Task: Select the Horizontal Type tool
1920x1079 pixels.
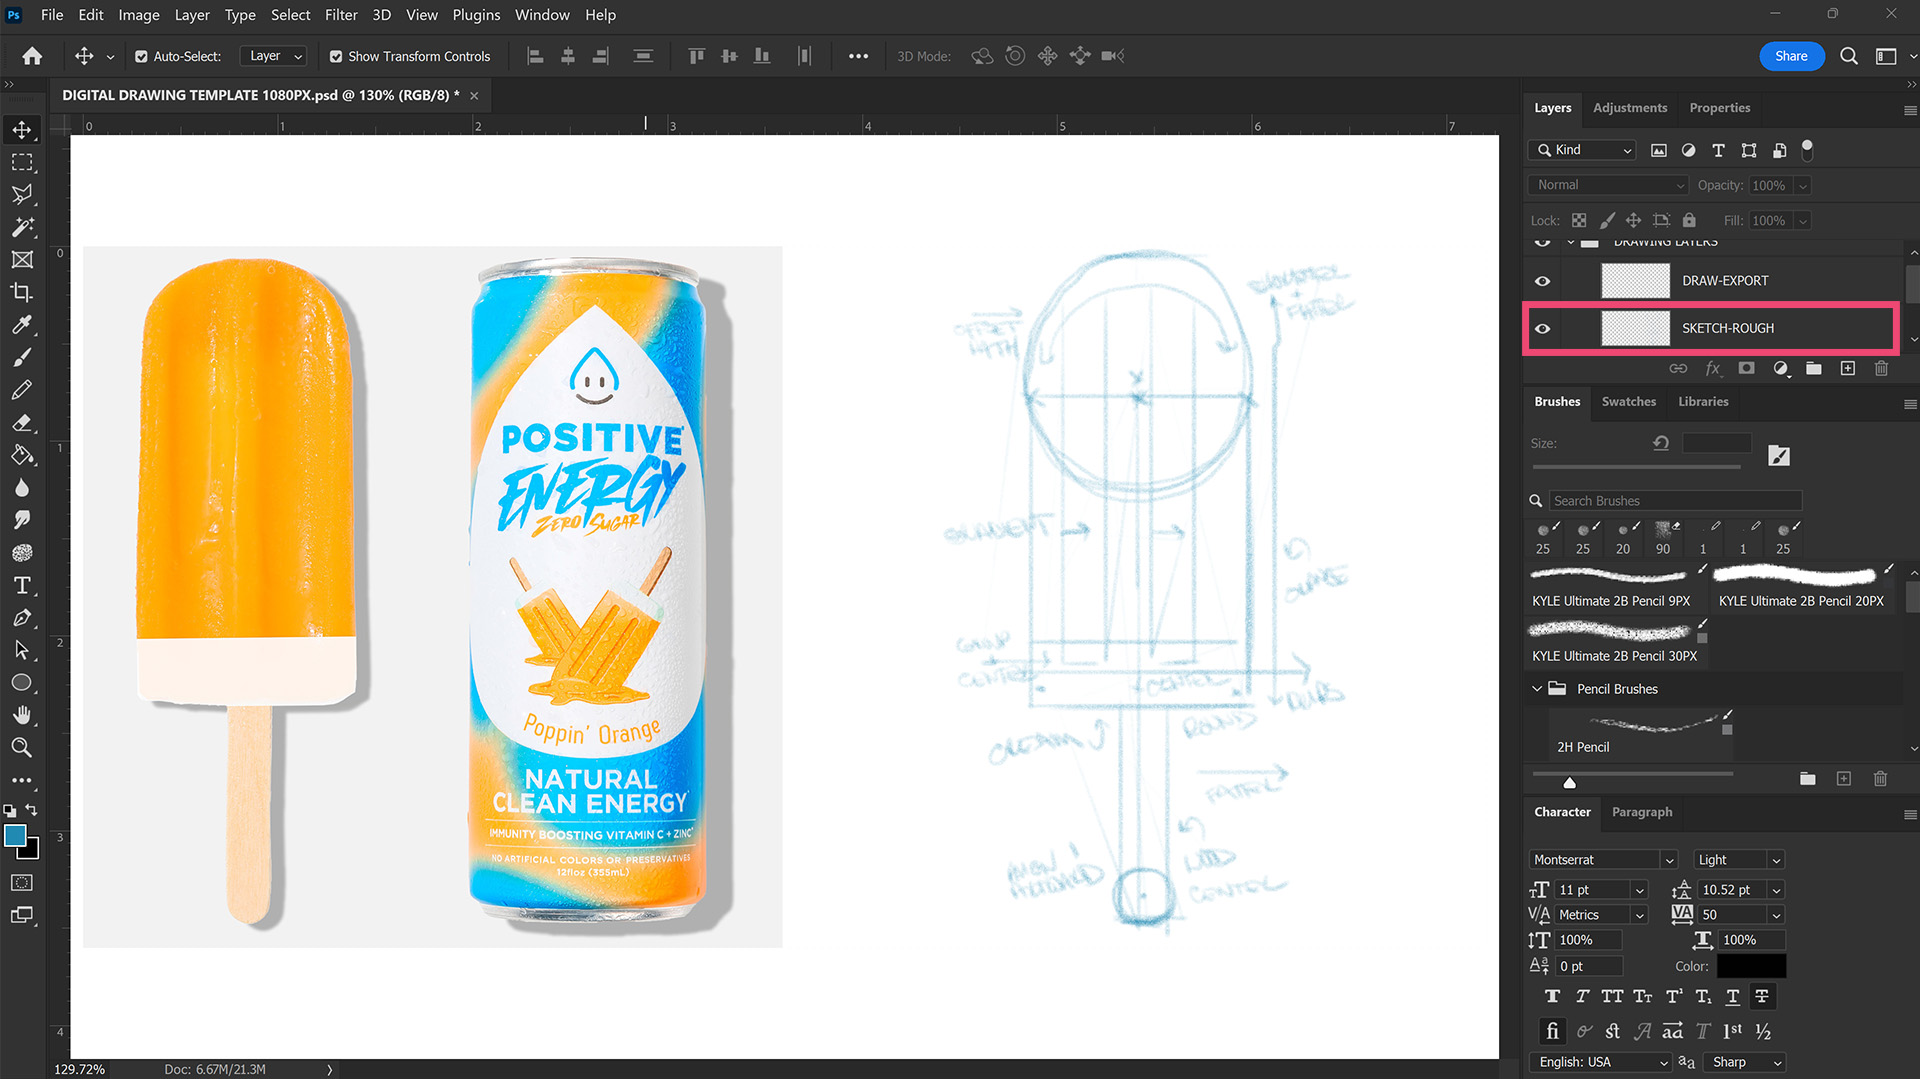Action: (22, 585)
